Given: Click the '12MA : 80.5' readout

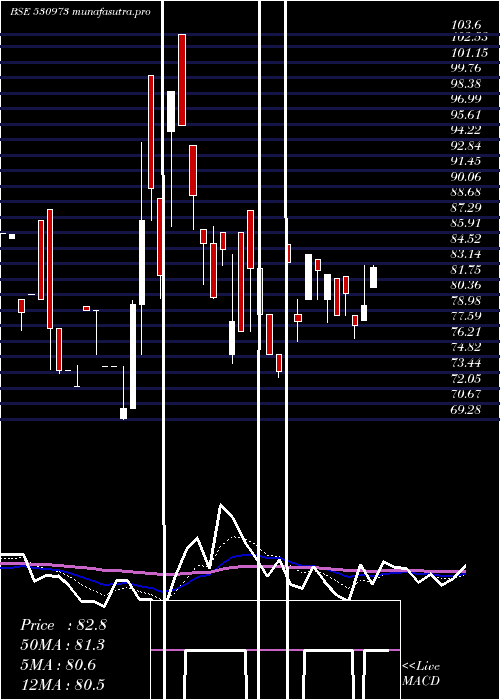Looking at the screenshot, I should [x=62, y=685].
